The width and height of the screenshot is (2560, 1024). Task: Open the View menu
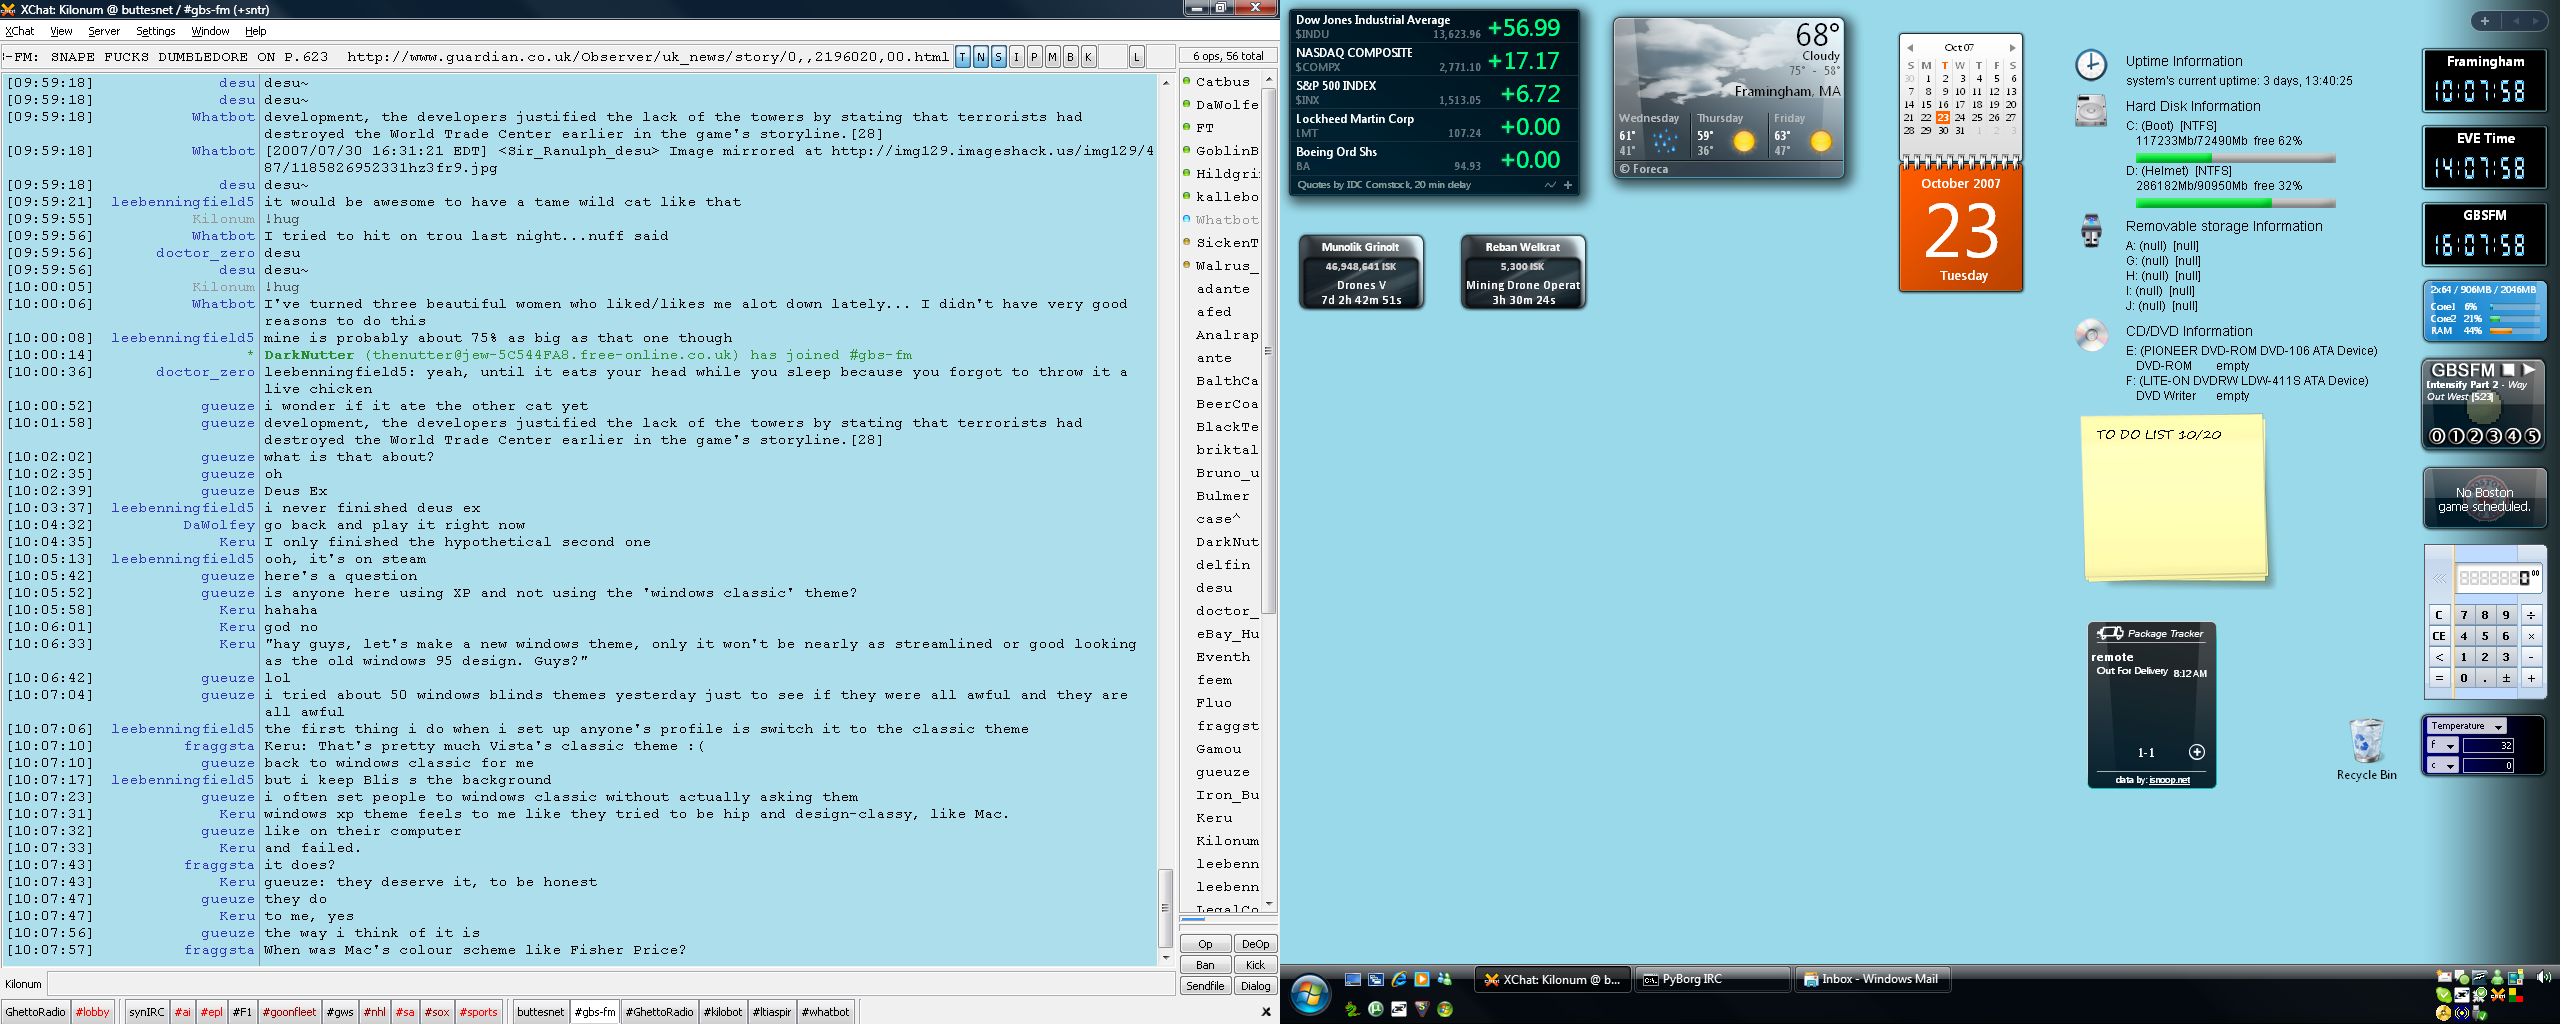[x=62, y=31]
